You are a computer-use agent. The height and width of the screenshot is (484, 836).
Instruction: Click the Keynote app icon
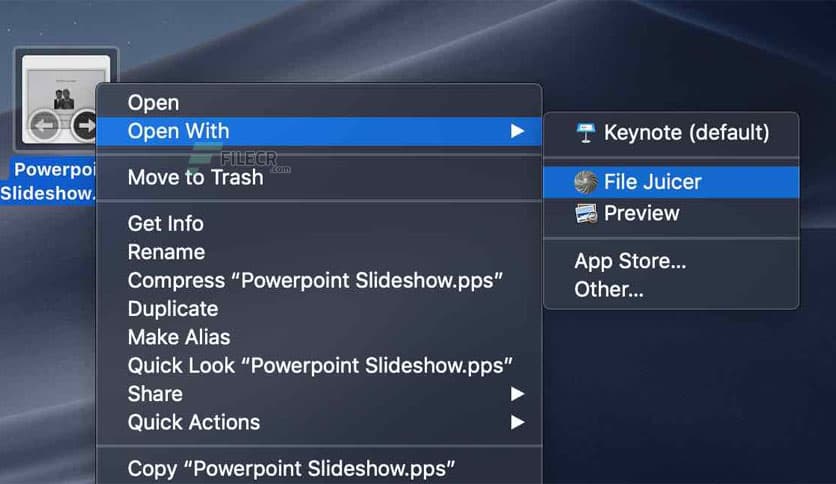click(x=585, y=133)
